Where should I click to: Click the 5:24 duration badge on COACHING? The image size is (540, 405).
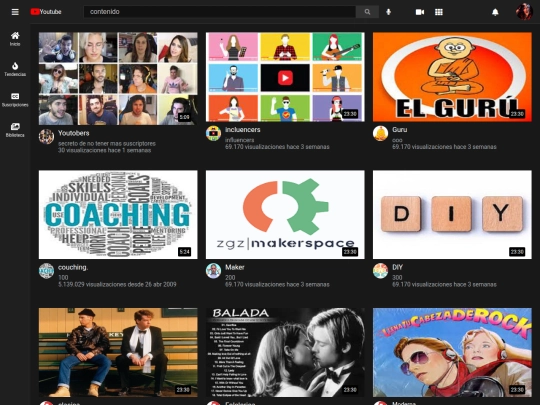(x=184, y=252)
